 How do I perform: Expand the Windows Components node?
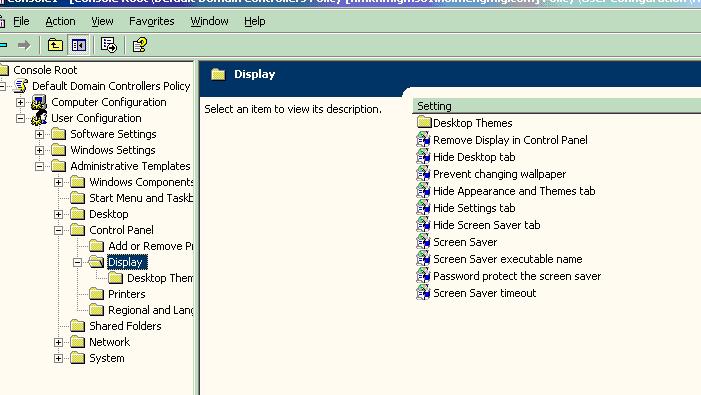59,182
